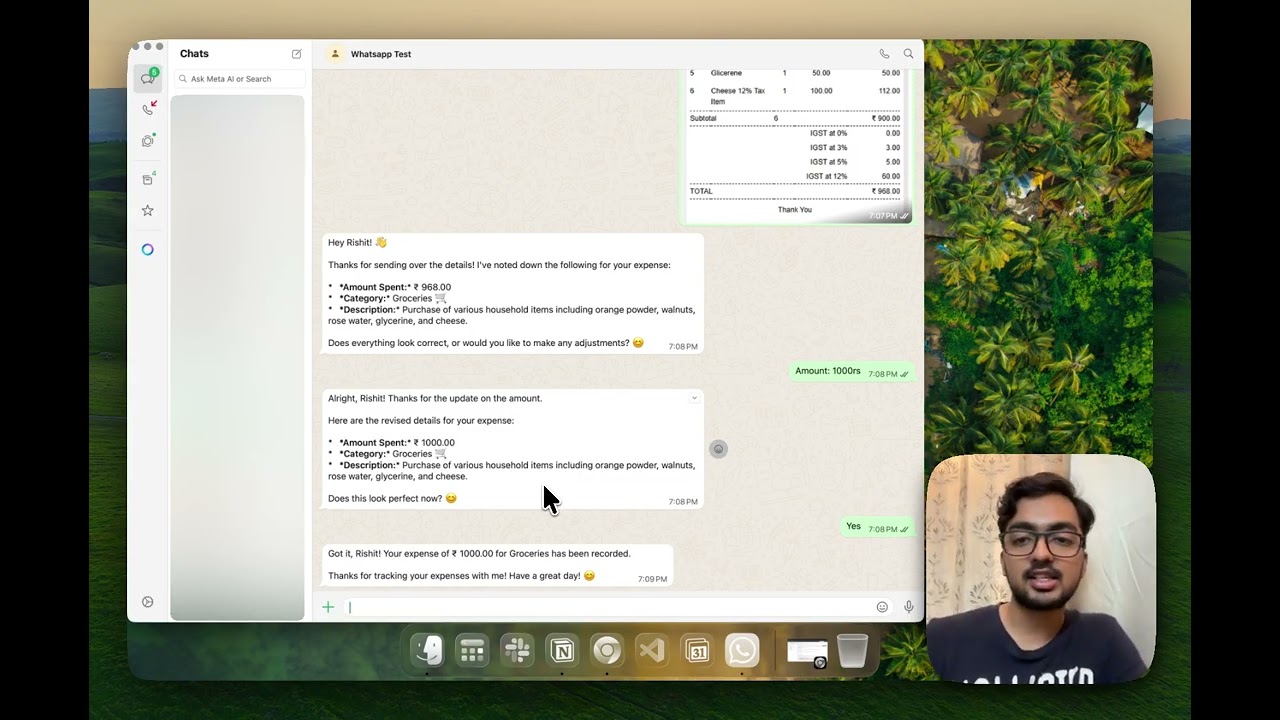
Task: Select the 'Yes' sent message
Action: tap(877, 527)
